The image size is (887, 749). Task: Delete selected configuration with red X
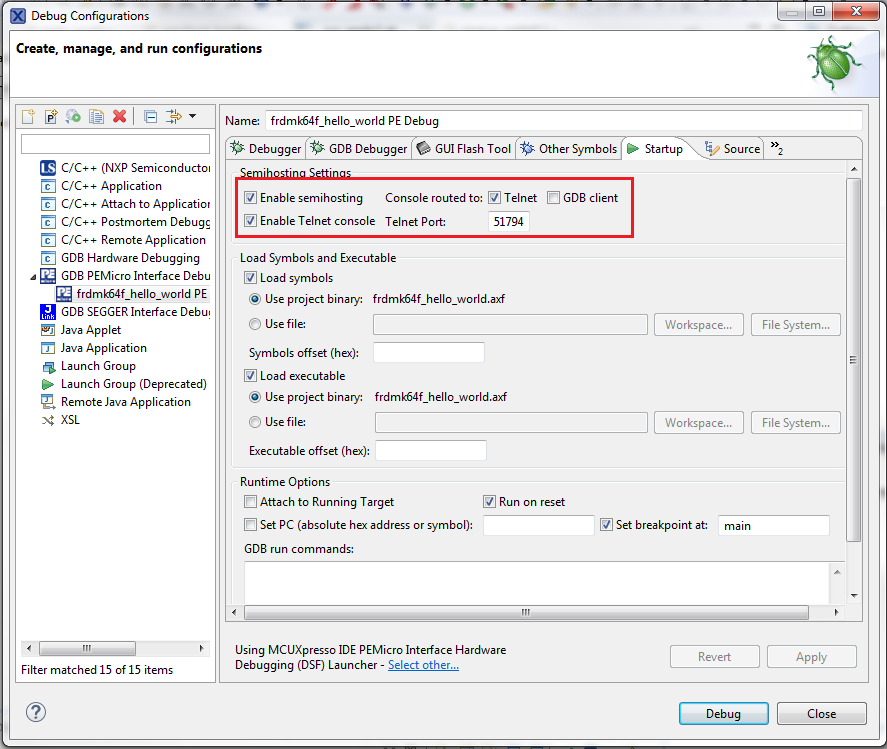point(119,117)
